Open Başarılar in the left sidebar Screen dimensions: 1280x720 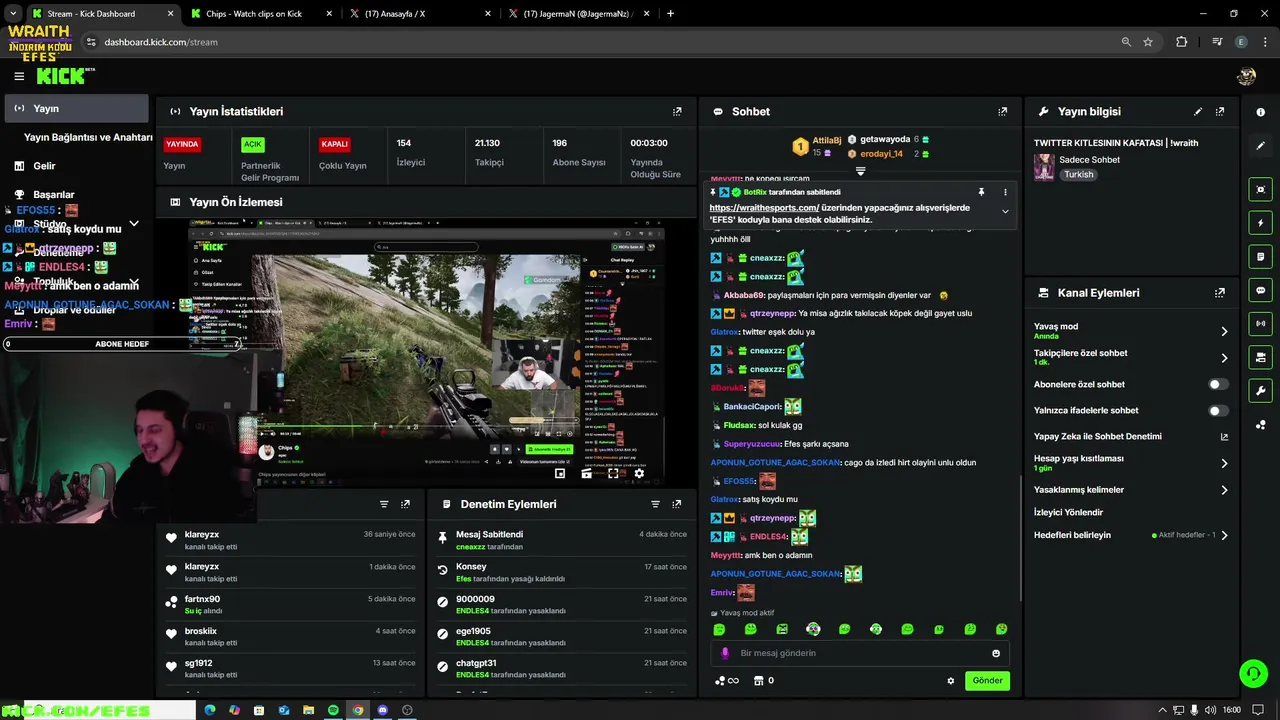click(x=54, y=195)
